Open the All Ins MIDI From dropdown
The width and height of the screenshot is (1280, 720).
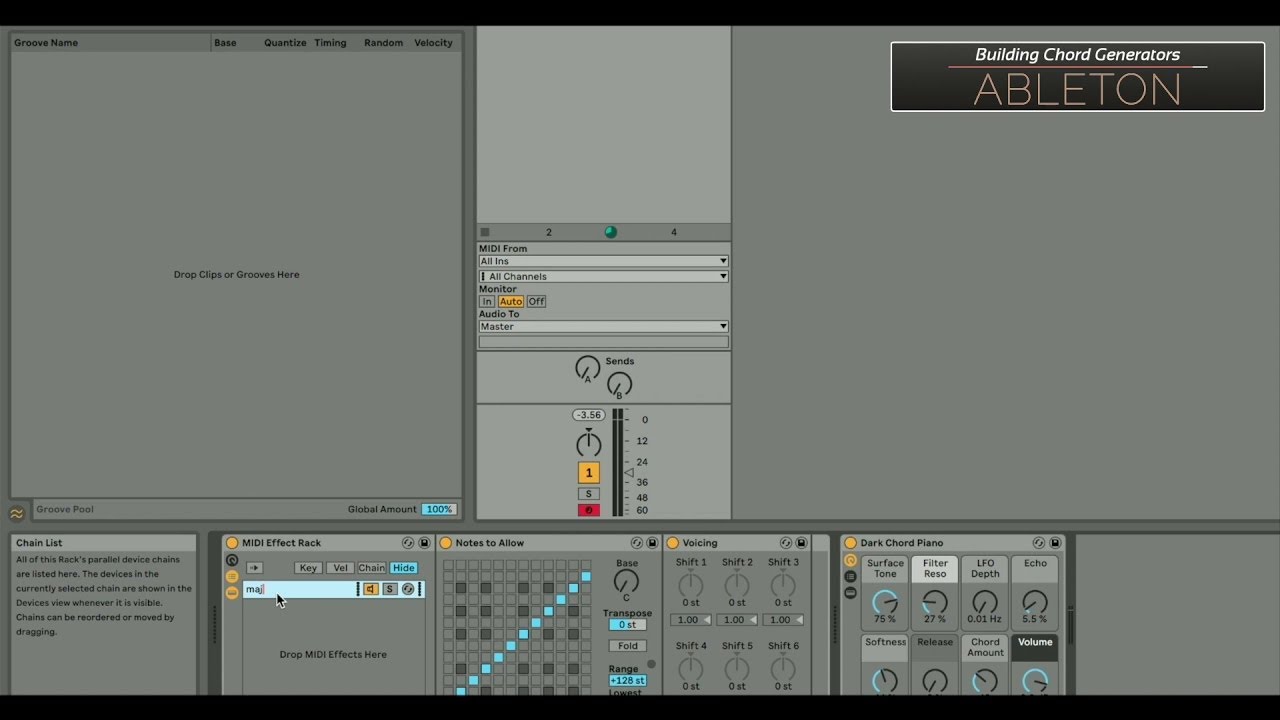coord(603,261)
